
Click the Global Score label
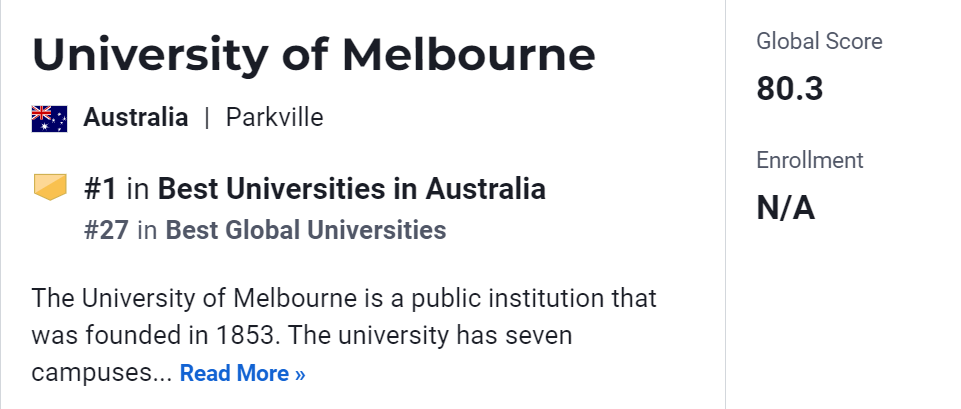point(819,42)
